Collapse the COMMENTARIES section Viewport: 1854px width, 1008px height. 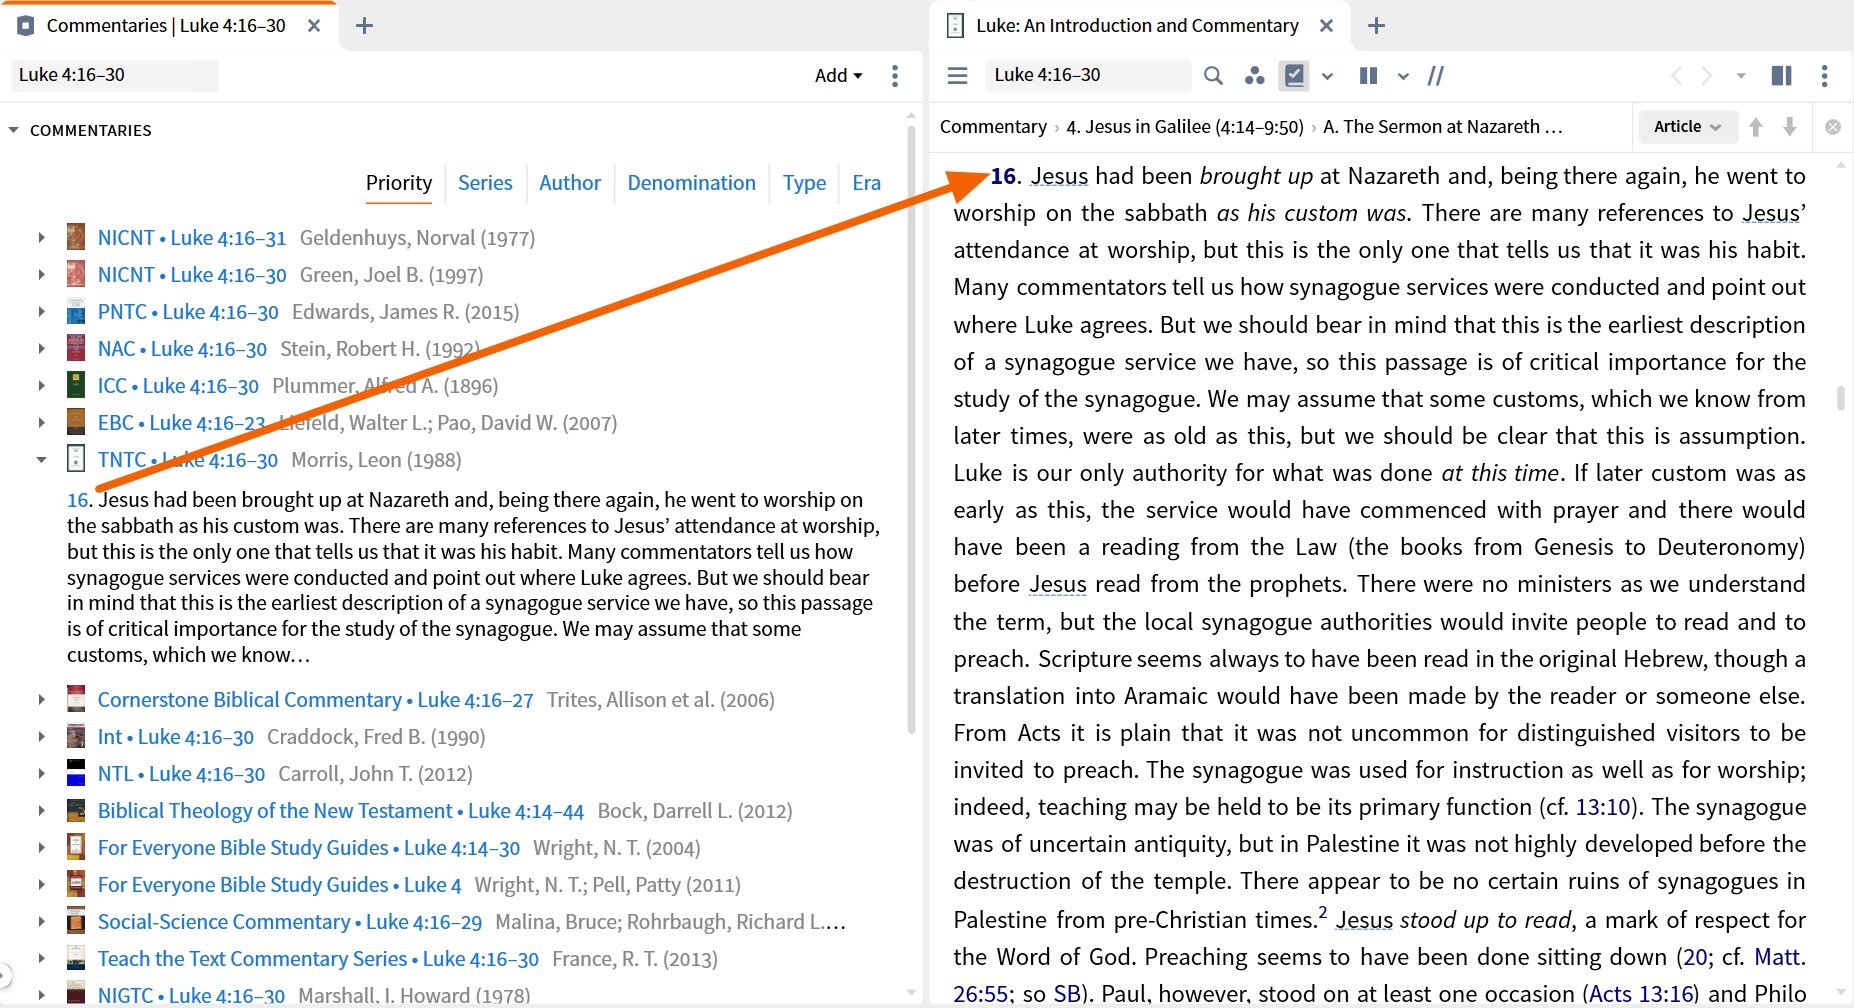pos(14,130)
